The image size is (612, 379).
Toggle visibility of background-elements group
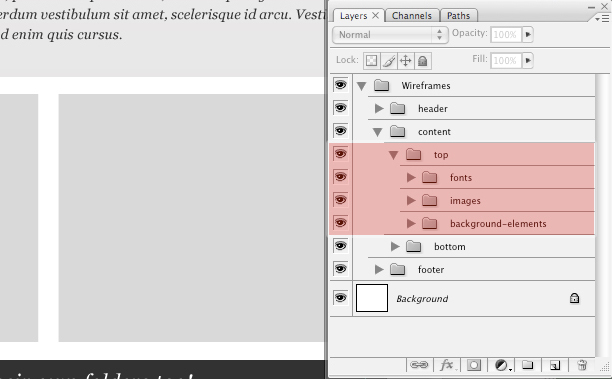pyautogui.click(x=340, y=223)
